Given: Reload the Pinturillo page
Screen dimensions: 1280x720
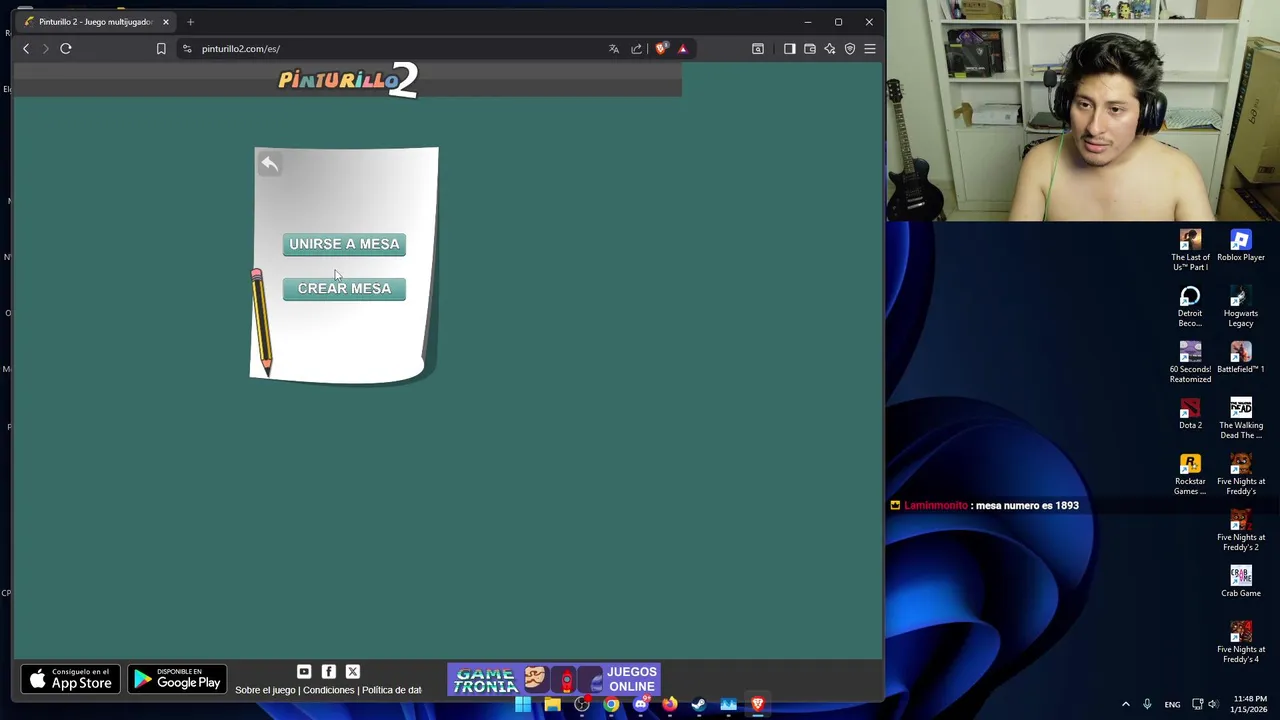Looking at the screenshot, I should pyautogui.click(x=66, y=48).
